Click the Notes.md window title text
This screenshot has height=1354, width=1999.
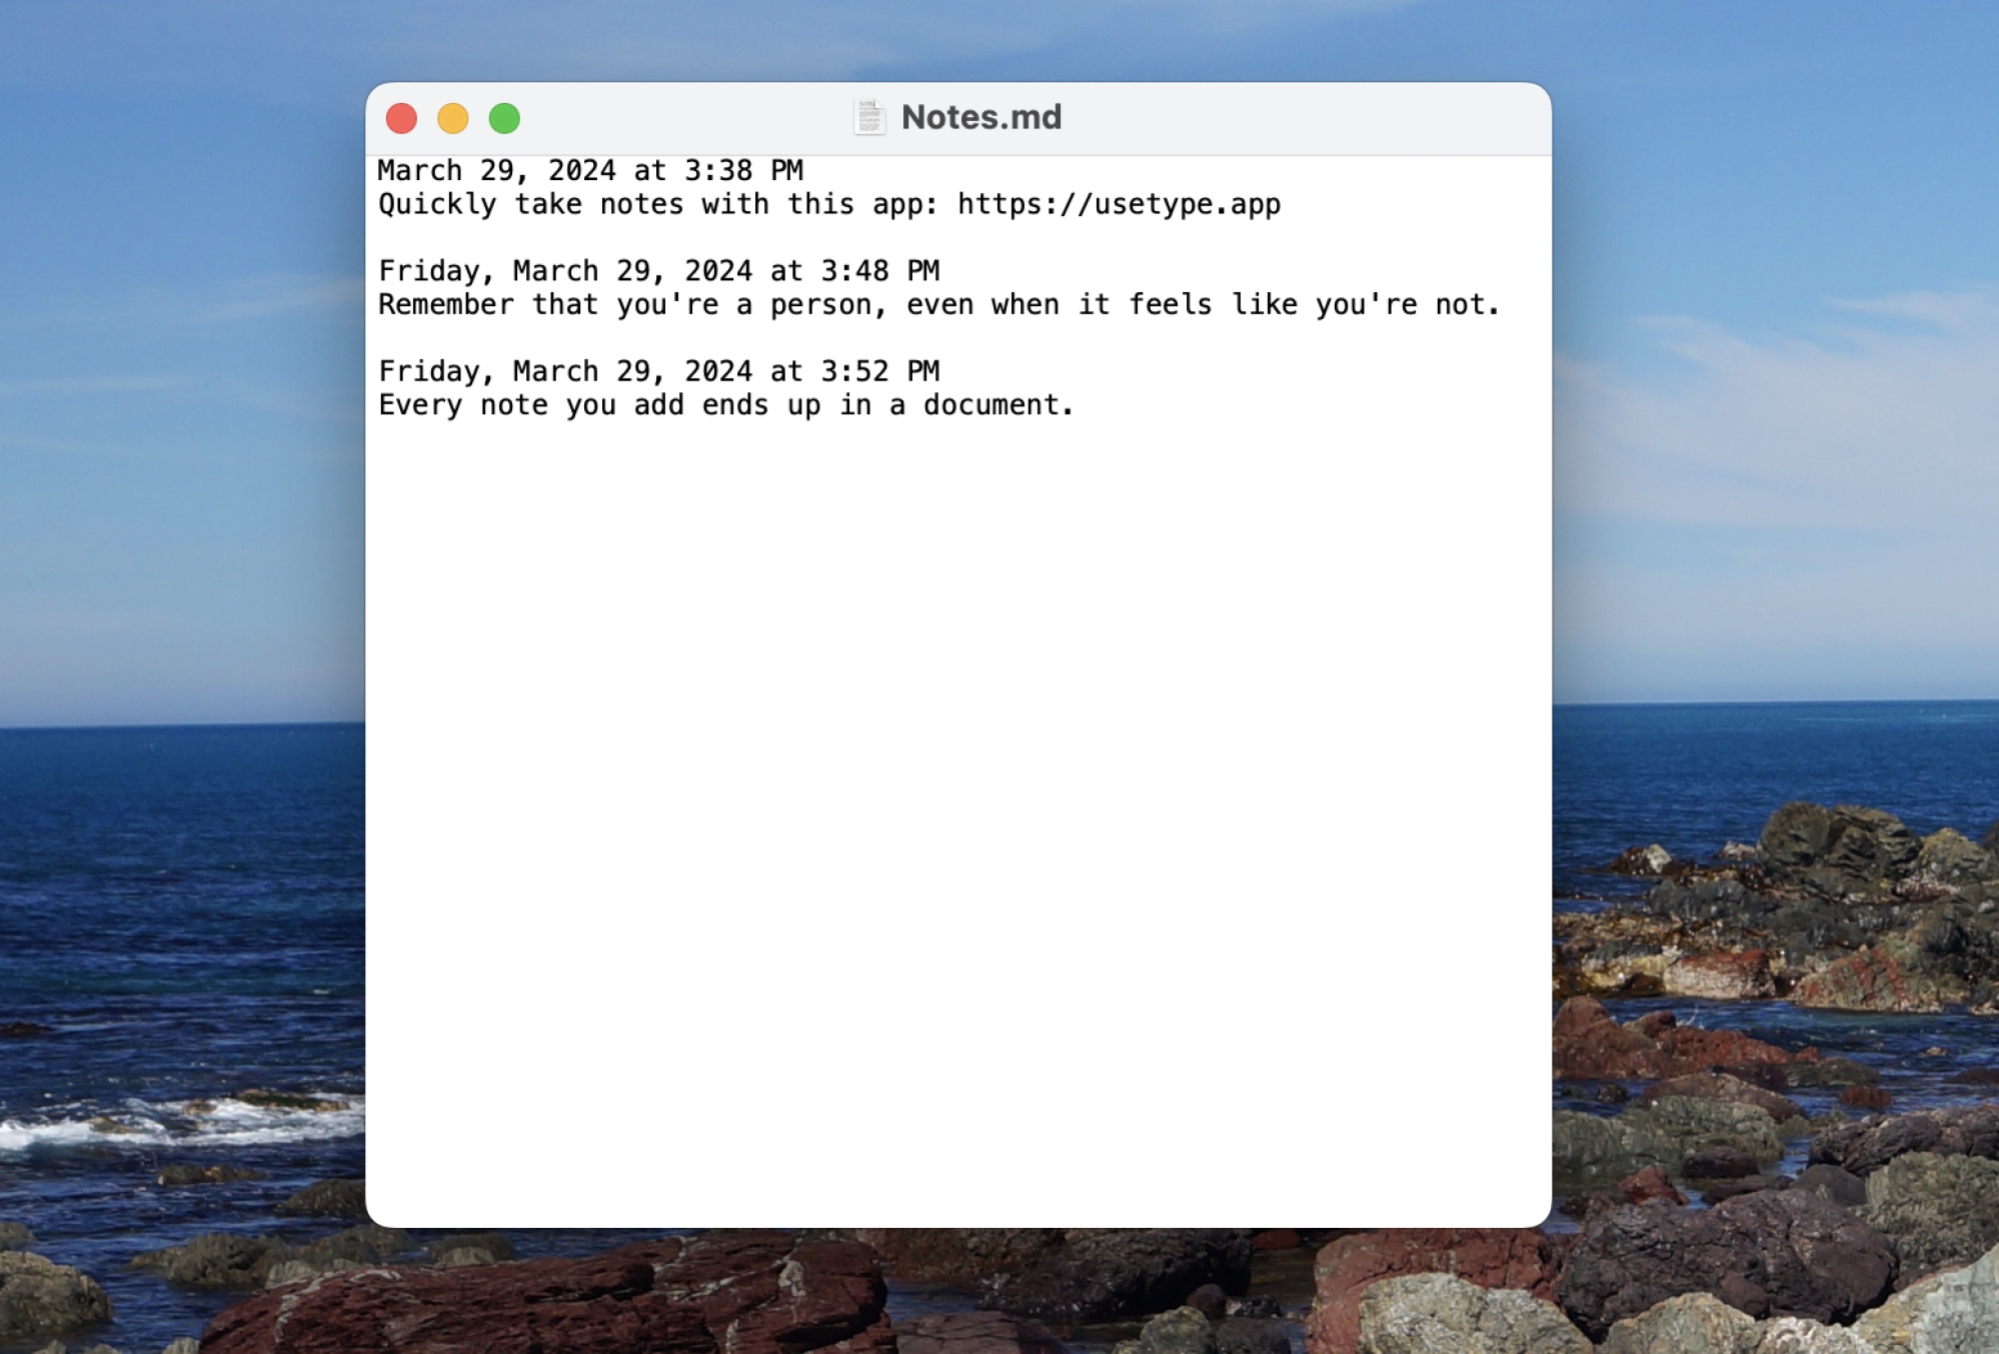click(x=981, y=118)
